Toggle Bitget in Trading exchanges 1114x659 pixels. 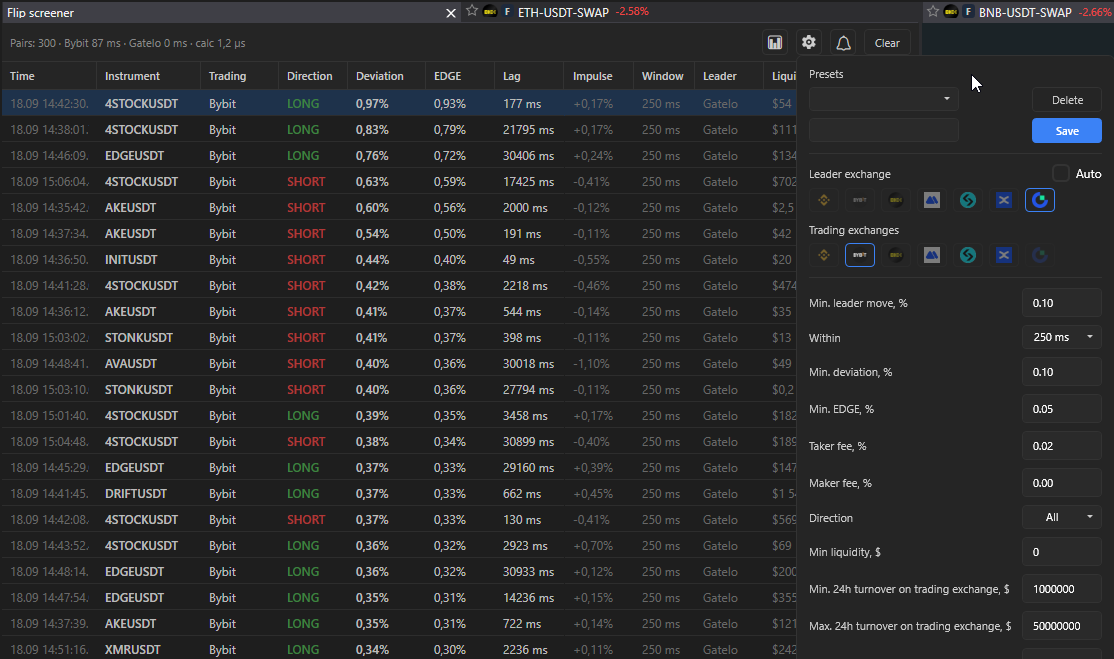point(968,255)
